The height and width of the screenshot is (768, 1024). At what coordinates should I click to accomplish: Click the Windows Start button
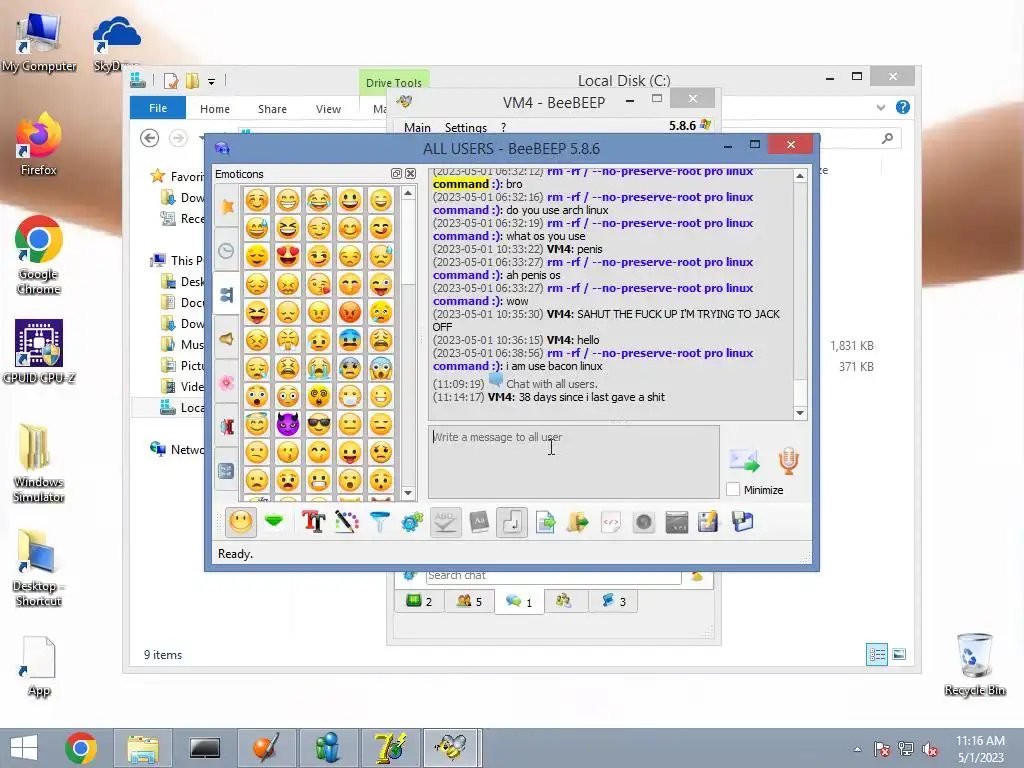24,748
